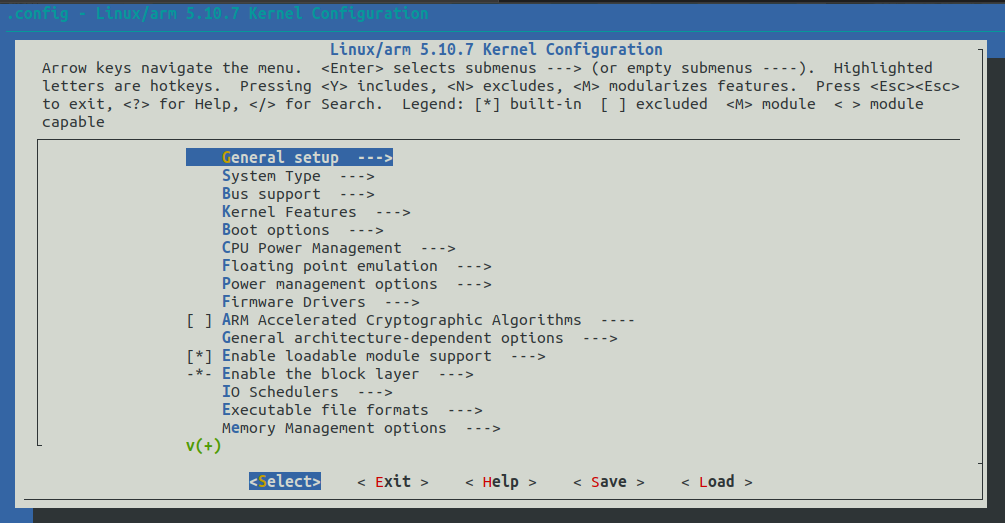Click the Save button

click(609, 481)
